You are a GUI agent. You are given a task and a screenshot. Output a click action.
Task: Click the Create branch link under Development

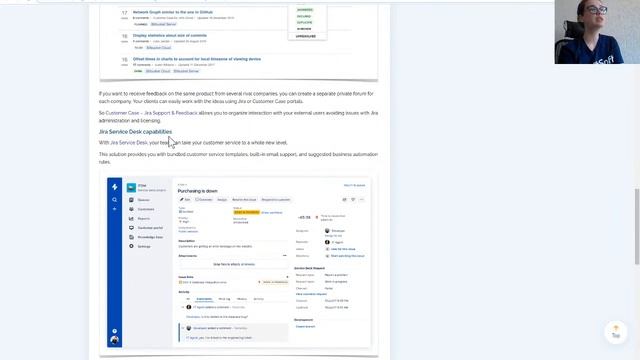tap(305, 327)
